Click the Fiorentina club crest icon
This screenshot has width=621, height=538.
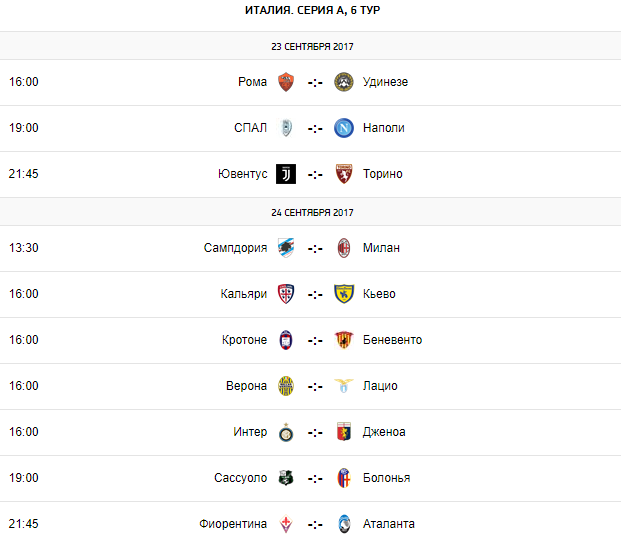point(286,524)
